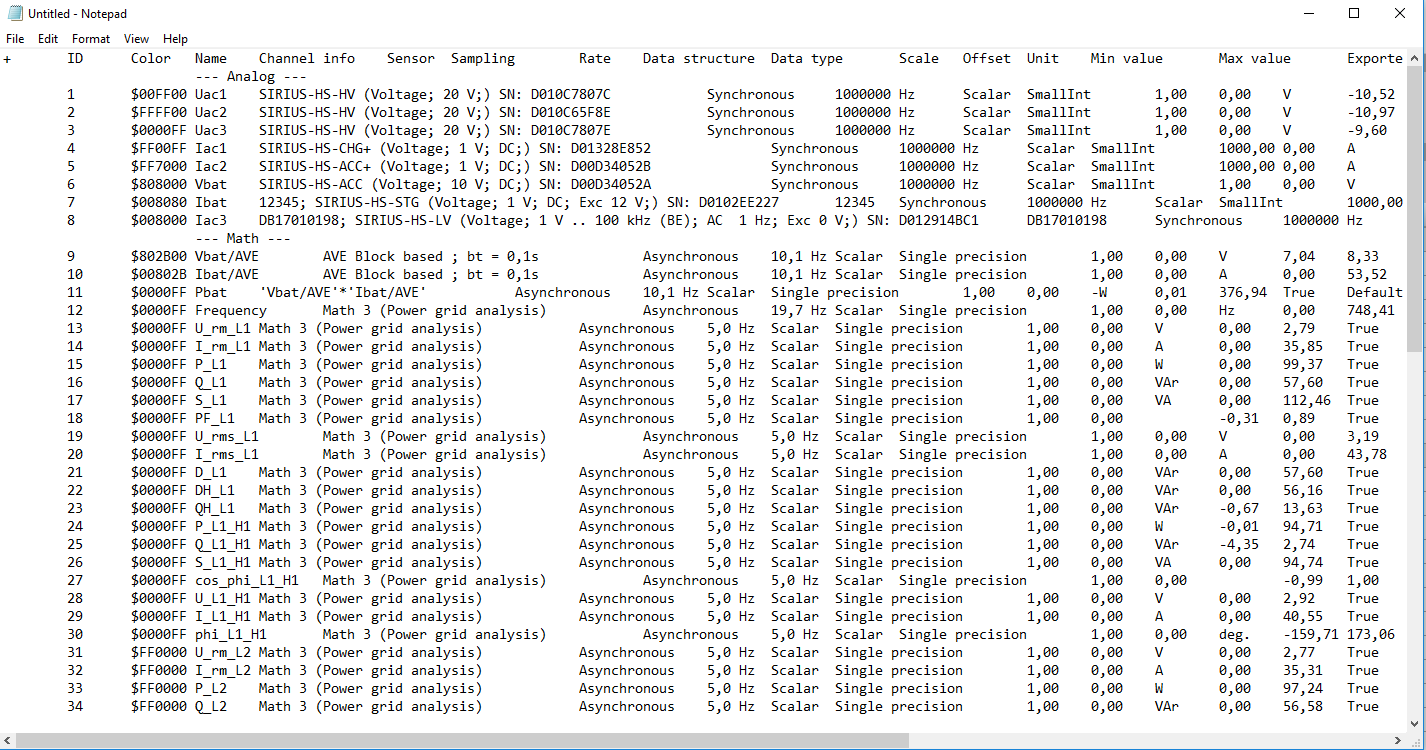
Task: Maximize the Notepad window
Action: [1354, 14]
